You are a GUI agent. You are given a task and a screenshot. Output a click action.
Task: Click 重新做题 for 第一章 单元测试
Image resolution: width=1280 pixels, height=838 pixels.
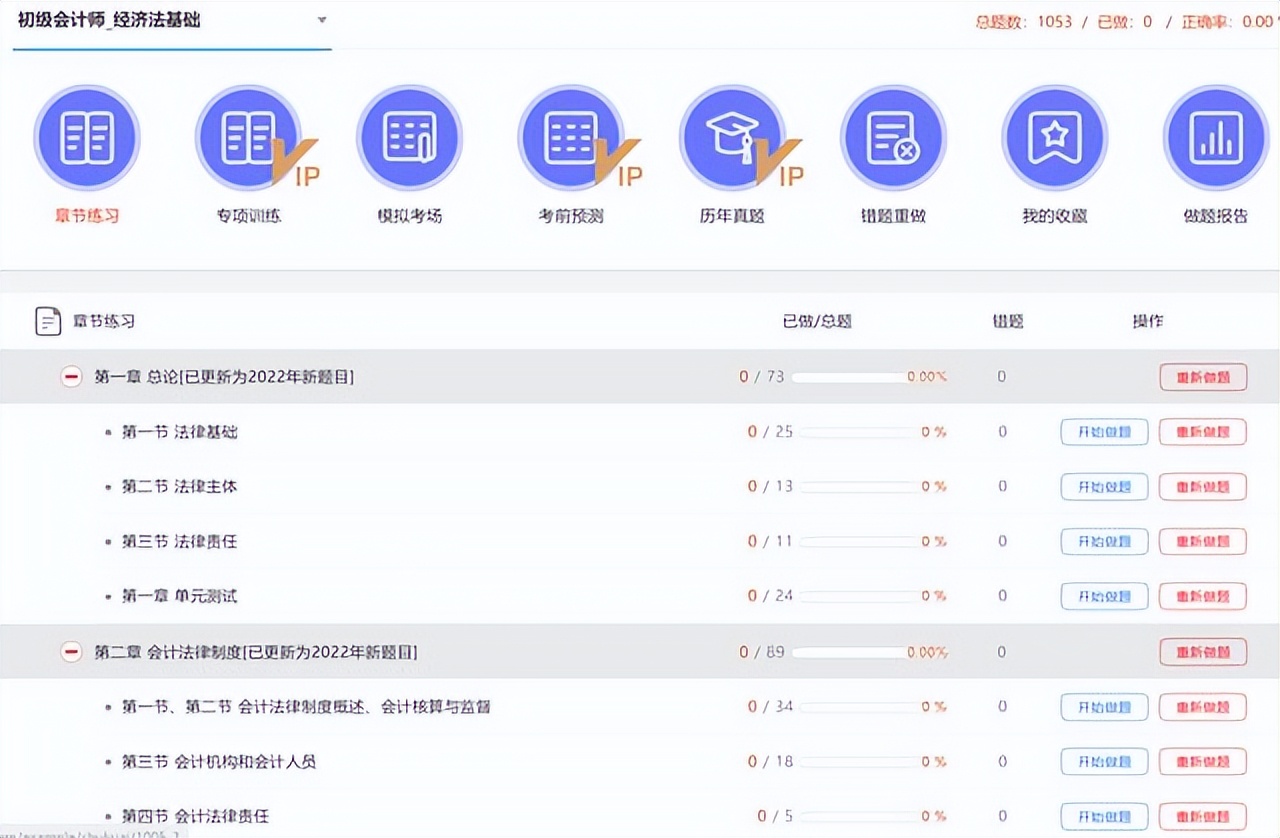(x=1202, y=595)
